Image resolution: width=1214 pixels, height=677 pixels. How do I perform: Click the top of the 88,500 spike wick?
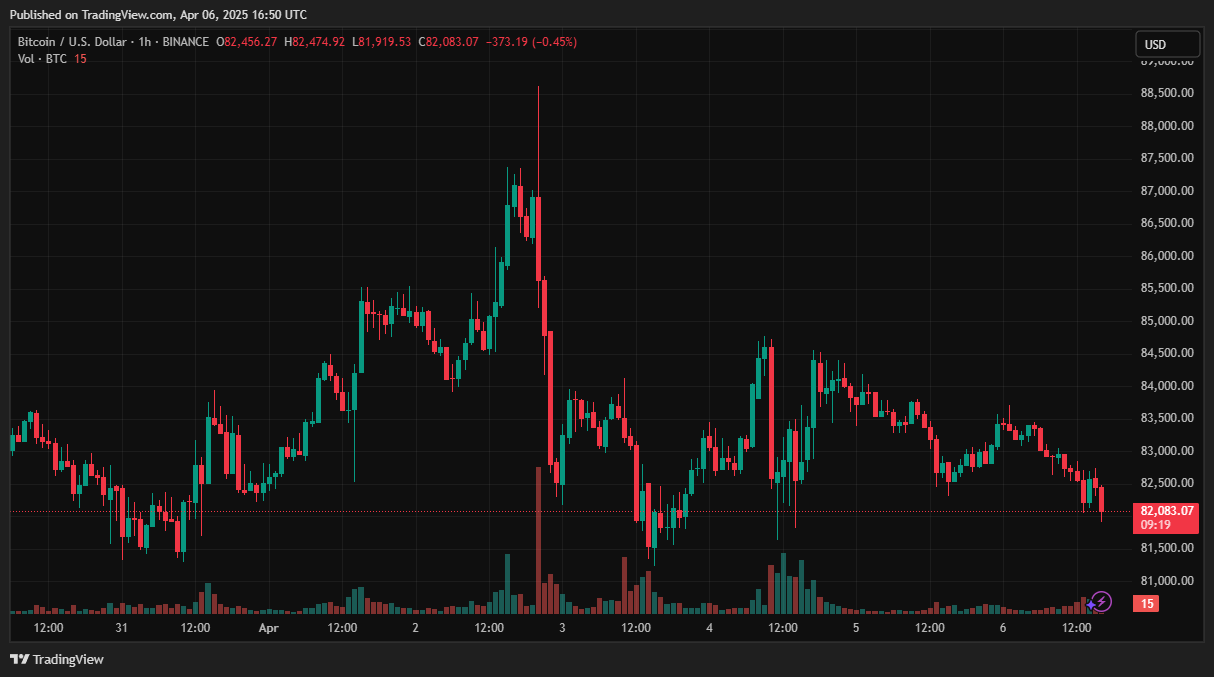(x=539, y=89)
